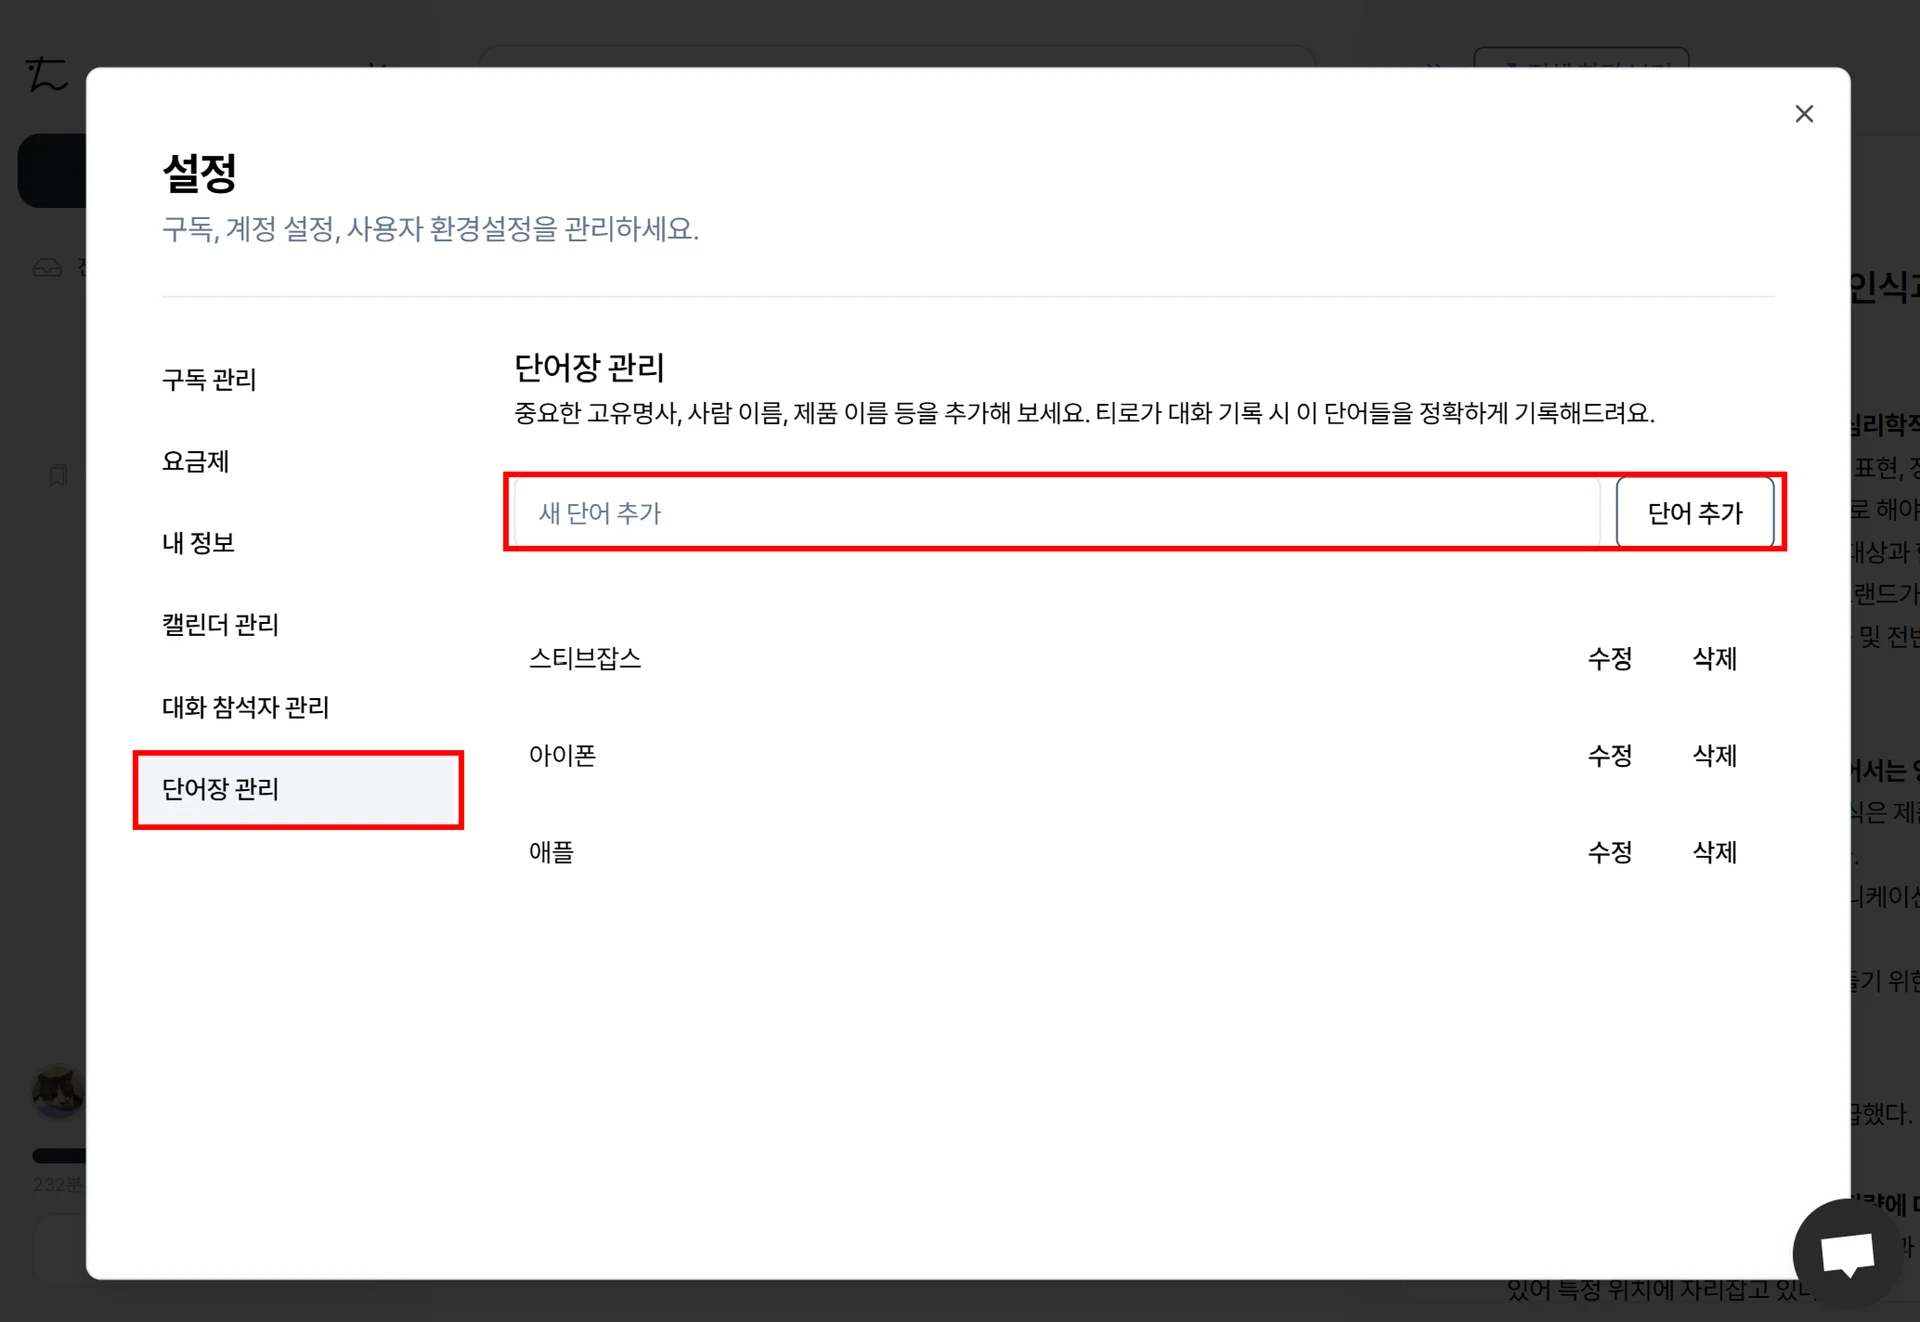Screen dimensions: 1920x1322
Task: Click the inbox tray icon behind dialog
Action: 47,268
